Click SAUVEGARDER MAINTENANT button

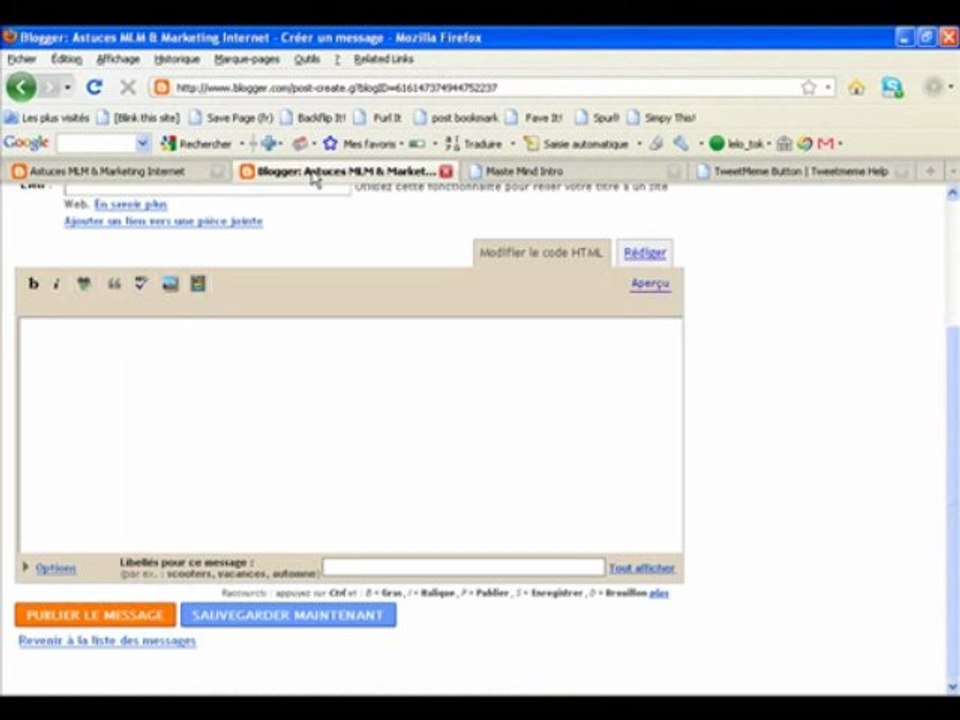[x=288, y=615]
